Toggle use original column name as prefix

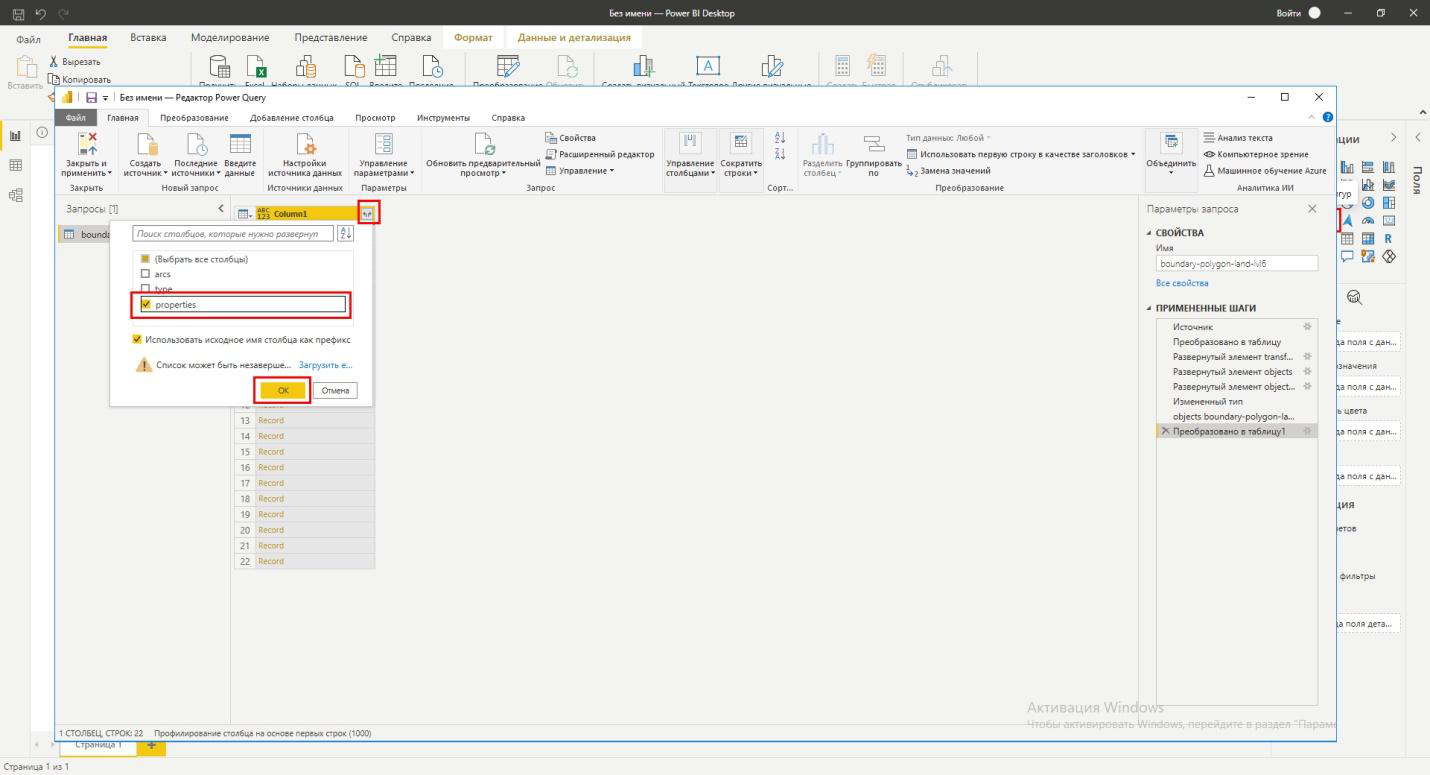[138, 339]
